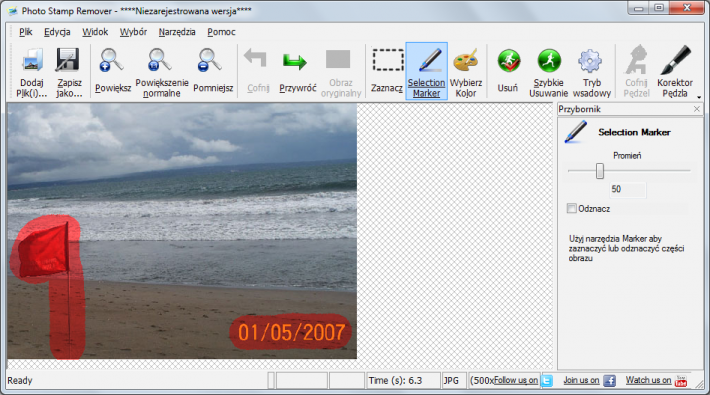Click the Twitter icon in status bar
The width and height of the screenshot is (710, 395).
tap(547, 381)
